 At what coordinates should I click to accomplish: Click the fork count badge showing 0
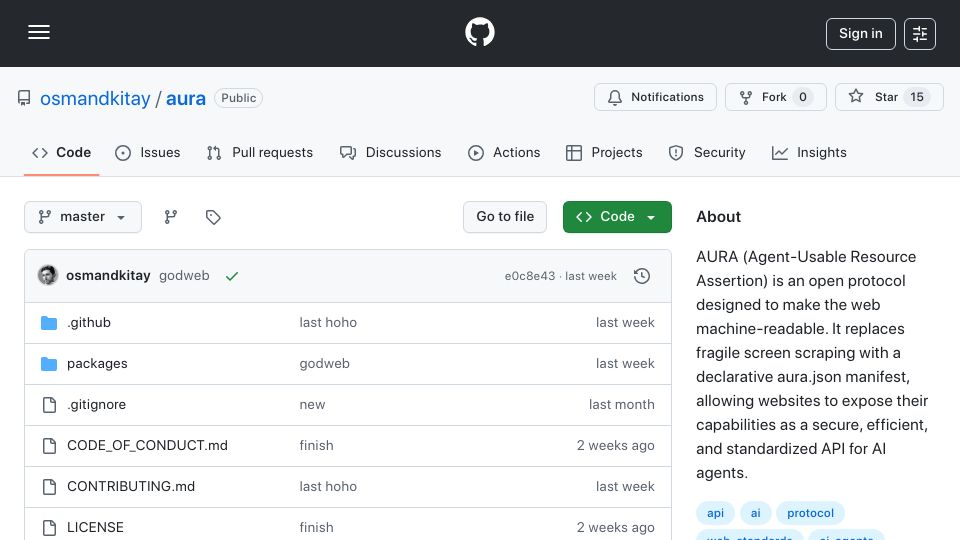click(x=803, y=97)
